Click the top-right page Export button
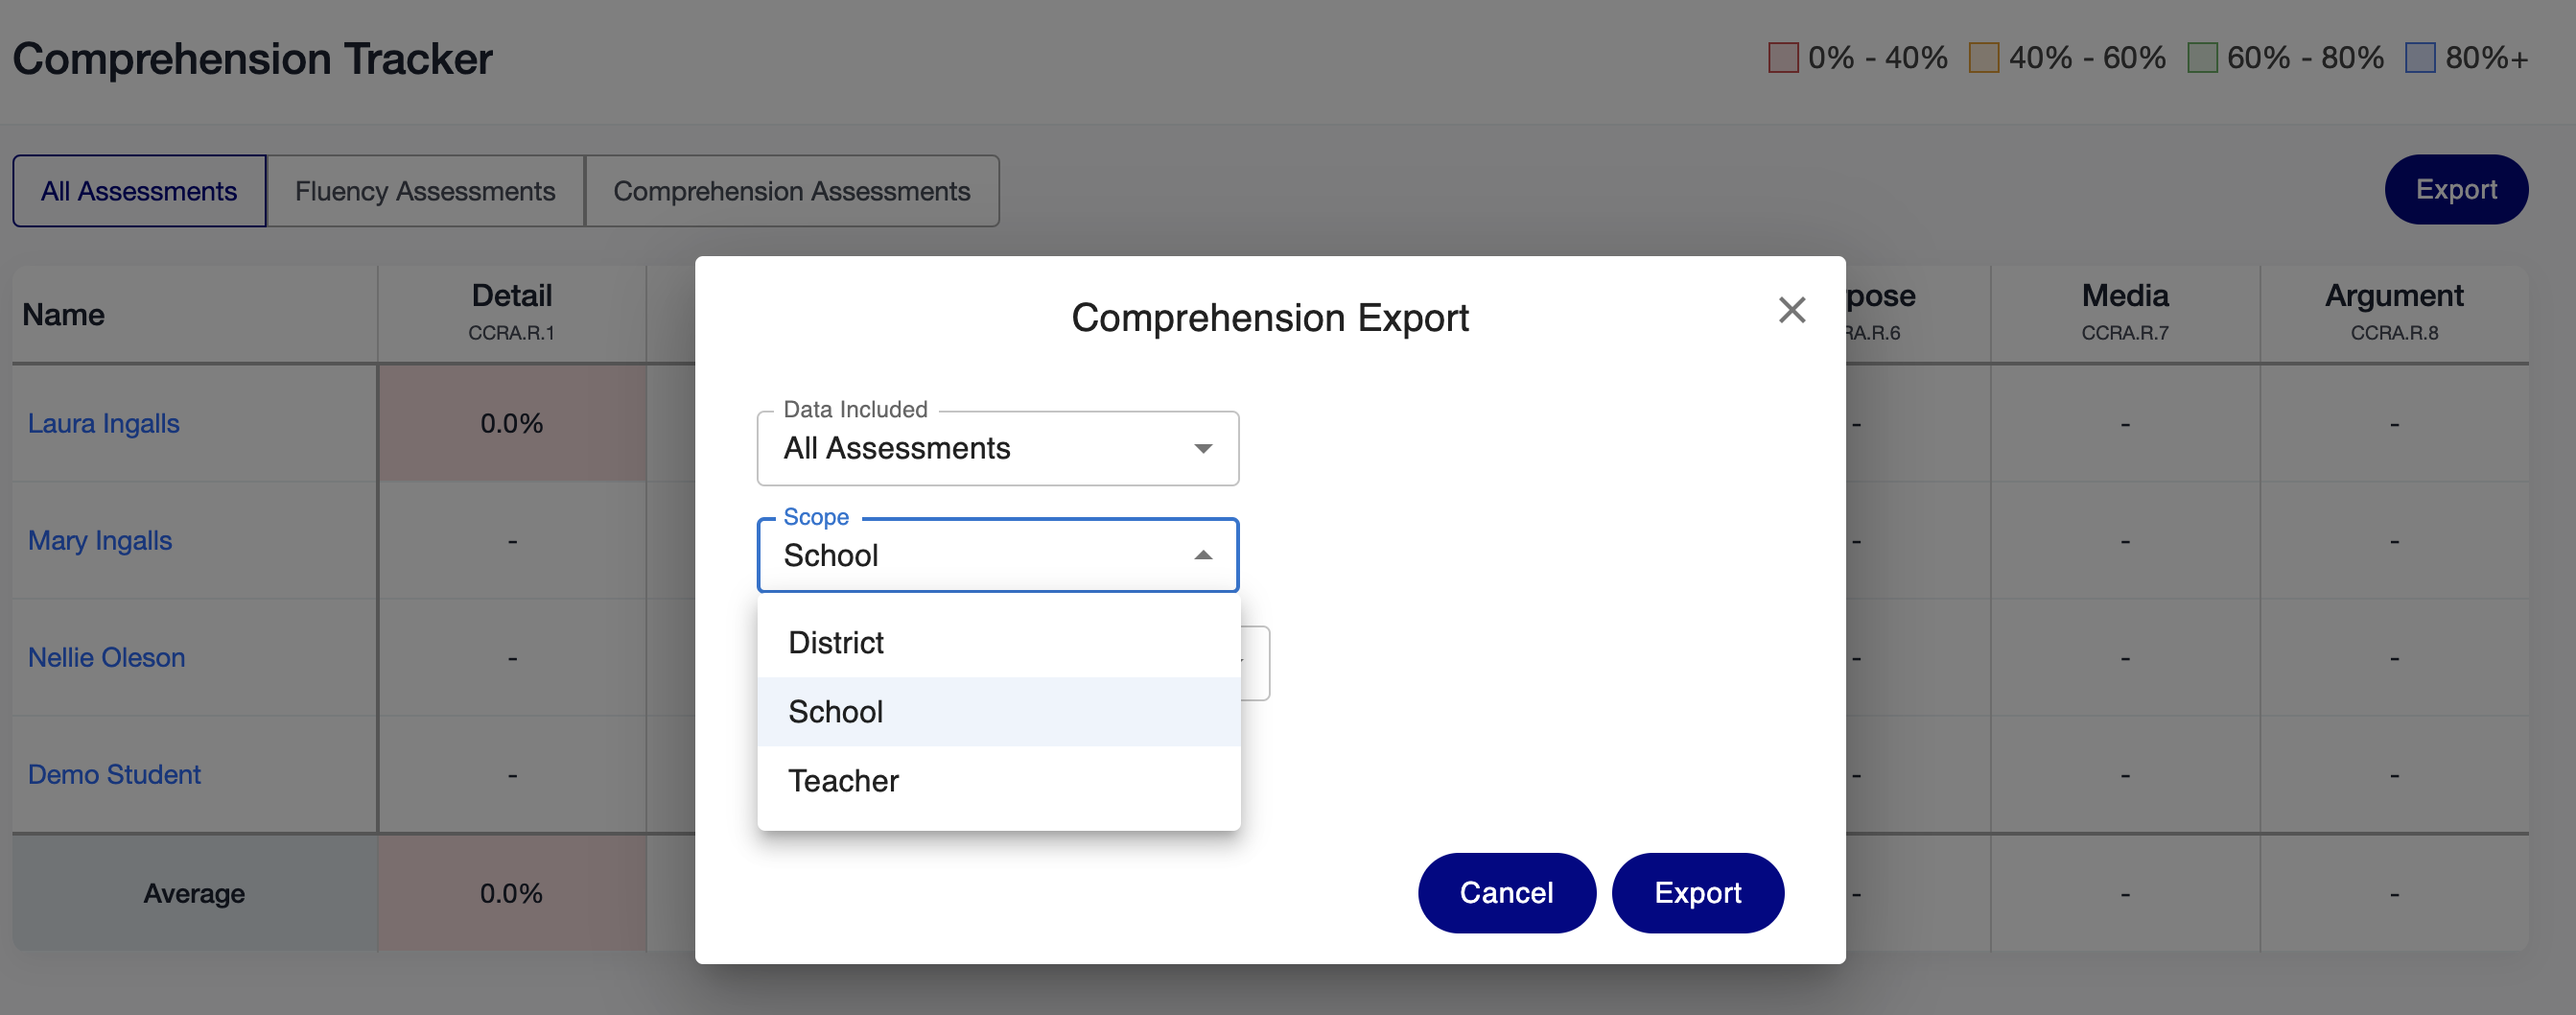This screenshot has width=2576, height=1015. [x=2455, y=190]
